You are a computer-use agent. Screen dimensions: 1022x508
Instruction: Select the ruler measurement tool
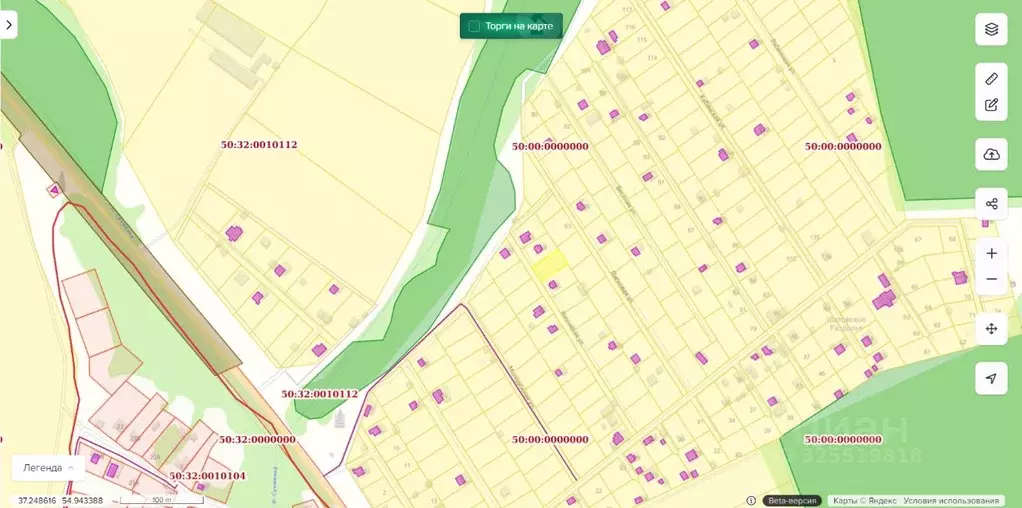991,78
